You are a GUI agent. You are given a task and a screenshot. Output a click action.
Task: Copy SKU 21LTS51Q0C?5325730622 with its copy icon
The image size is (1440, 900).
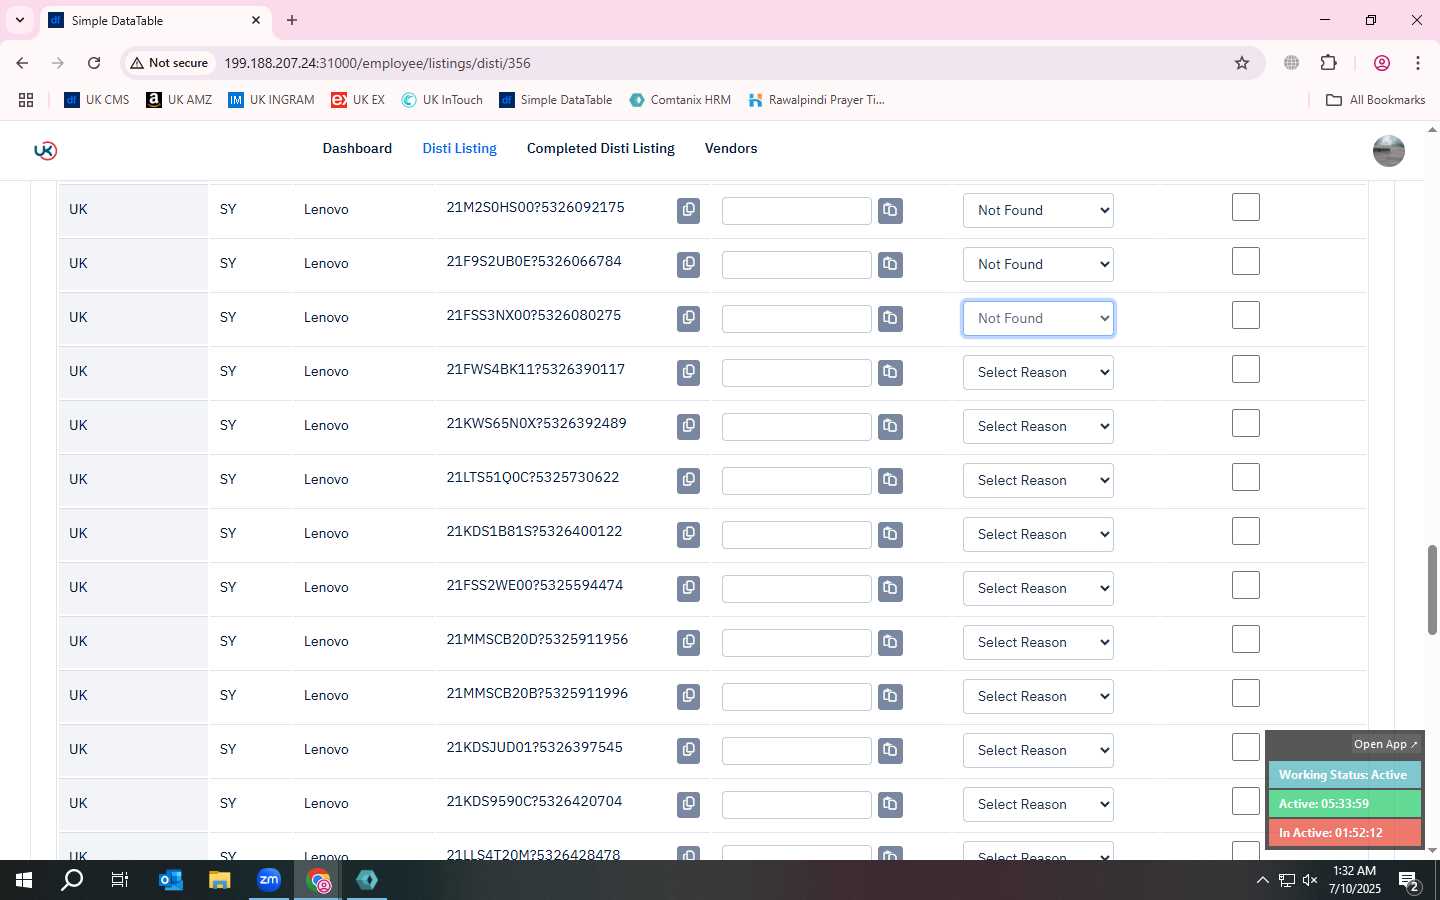click(x=688, y=480)
